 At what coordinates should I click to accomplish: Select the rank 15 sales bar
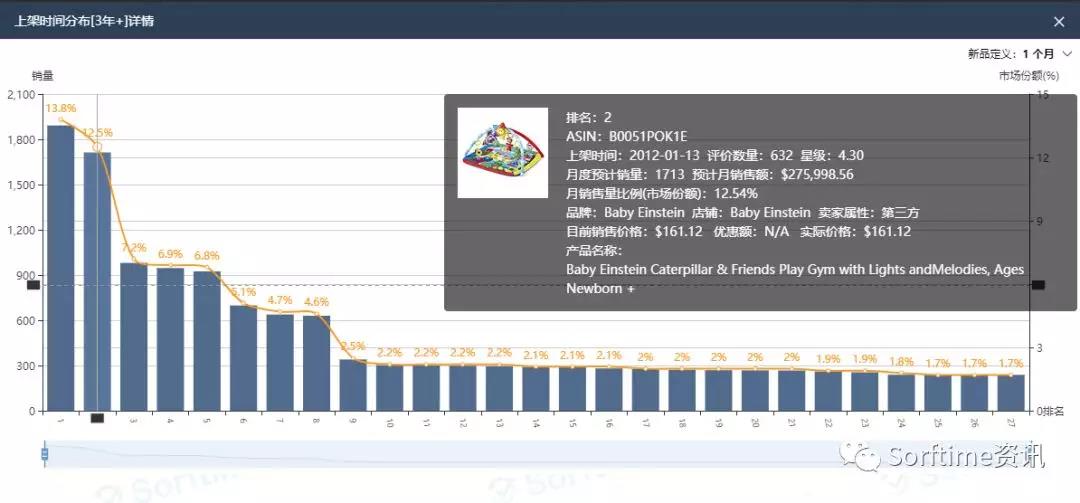coord(572,389)
